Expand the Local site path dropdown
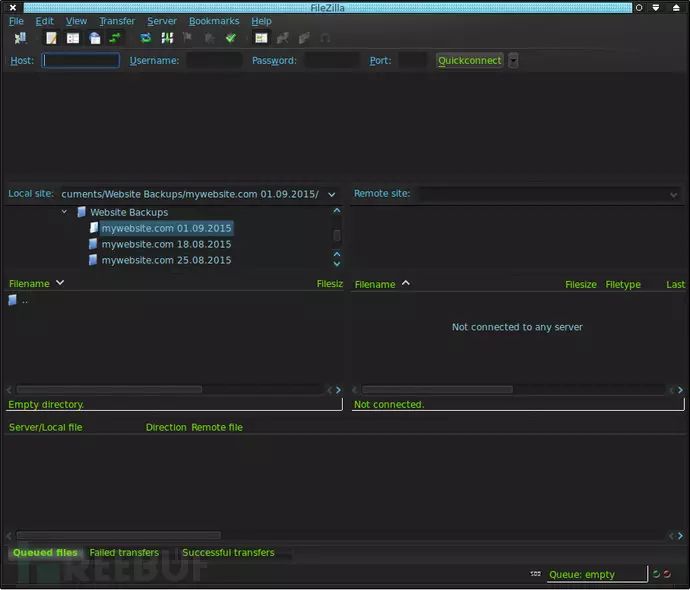Screen dimensions: 690x590 click(x=332, y=194)
